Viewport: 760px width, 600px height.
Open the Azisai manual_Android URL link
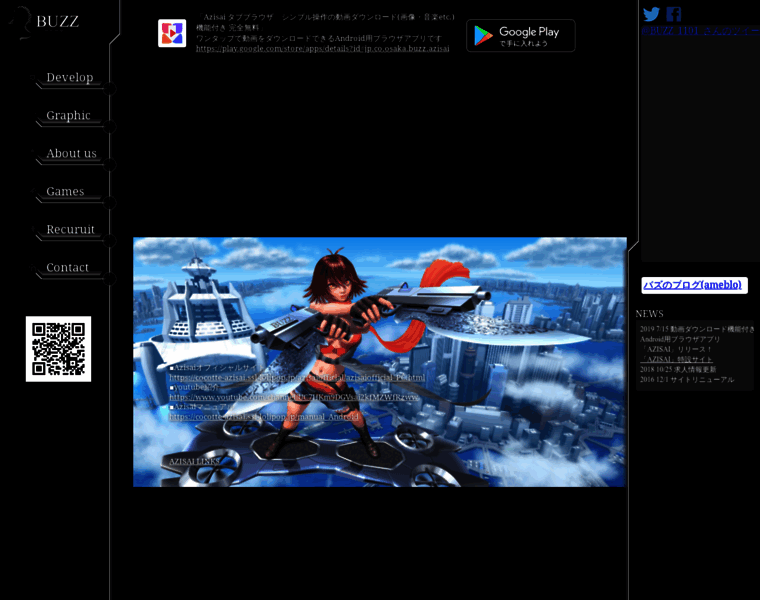point(264,417)
